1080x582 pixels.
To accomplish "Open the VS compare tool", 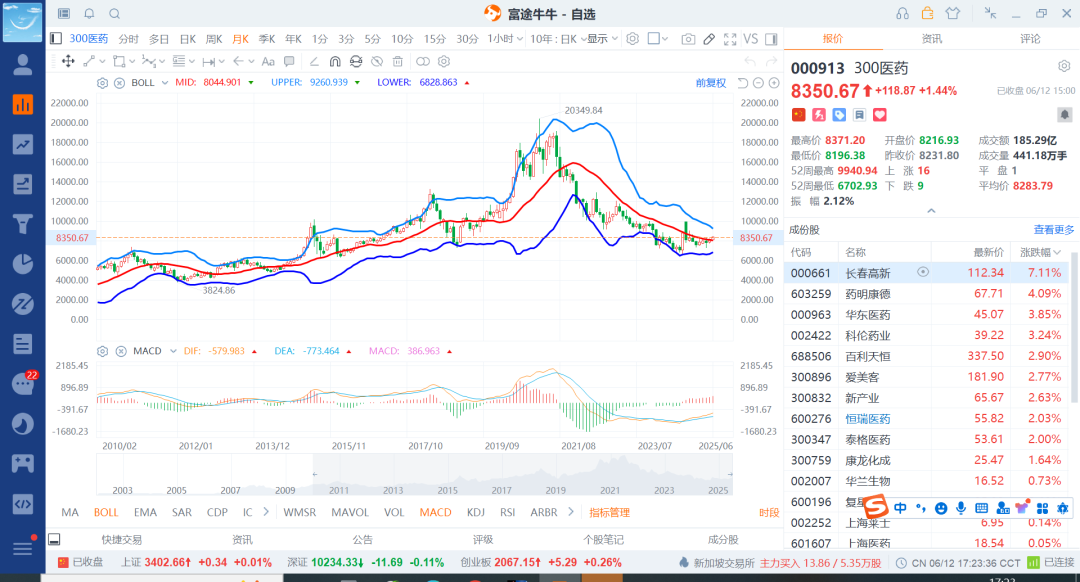I will (x=751, y=39).
